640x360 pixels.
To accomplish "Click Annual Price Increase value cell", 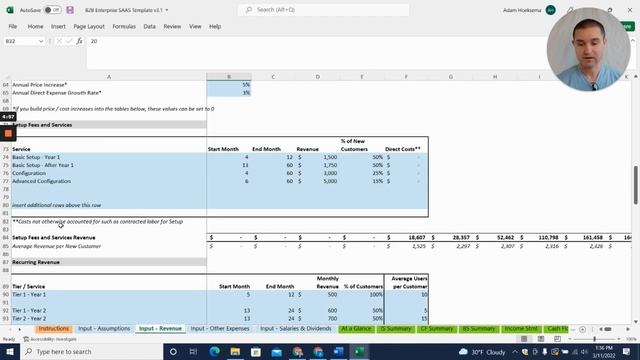I will tap(229, 85).
